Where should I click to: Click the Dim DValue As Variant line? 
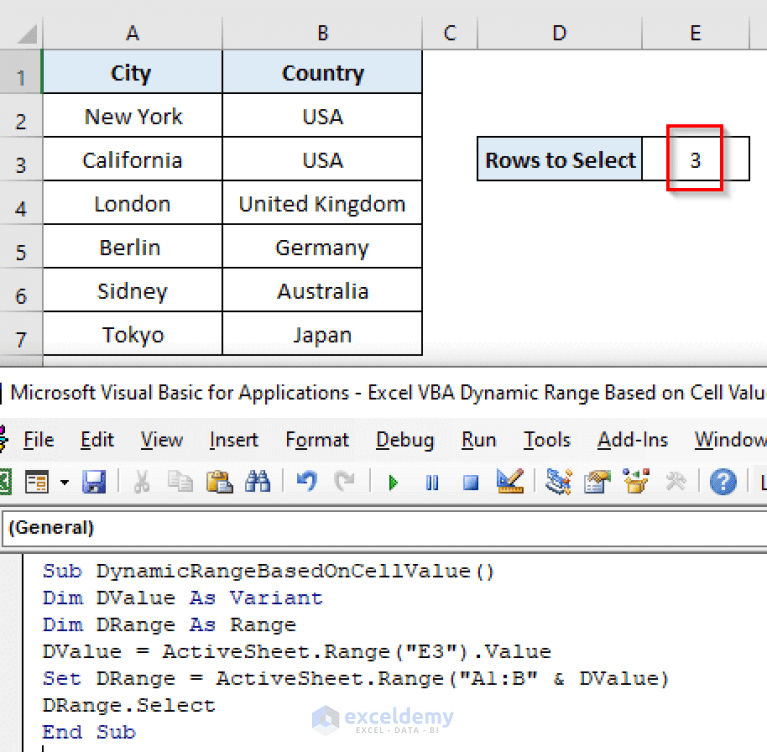point(182,598)
